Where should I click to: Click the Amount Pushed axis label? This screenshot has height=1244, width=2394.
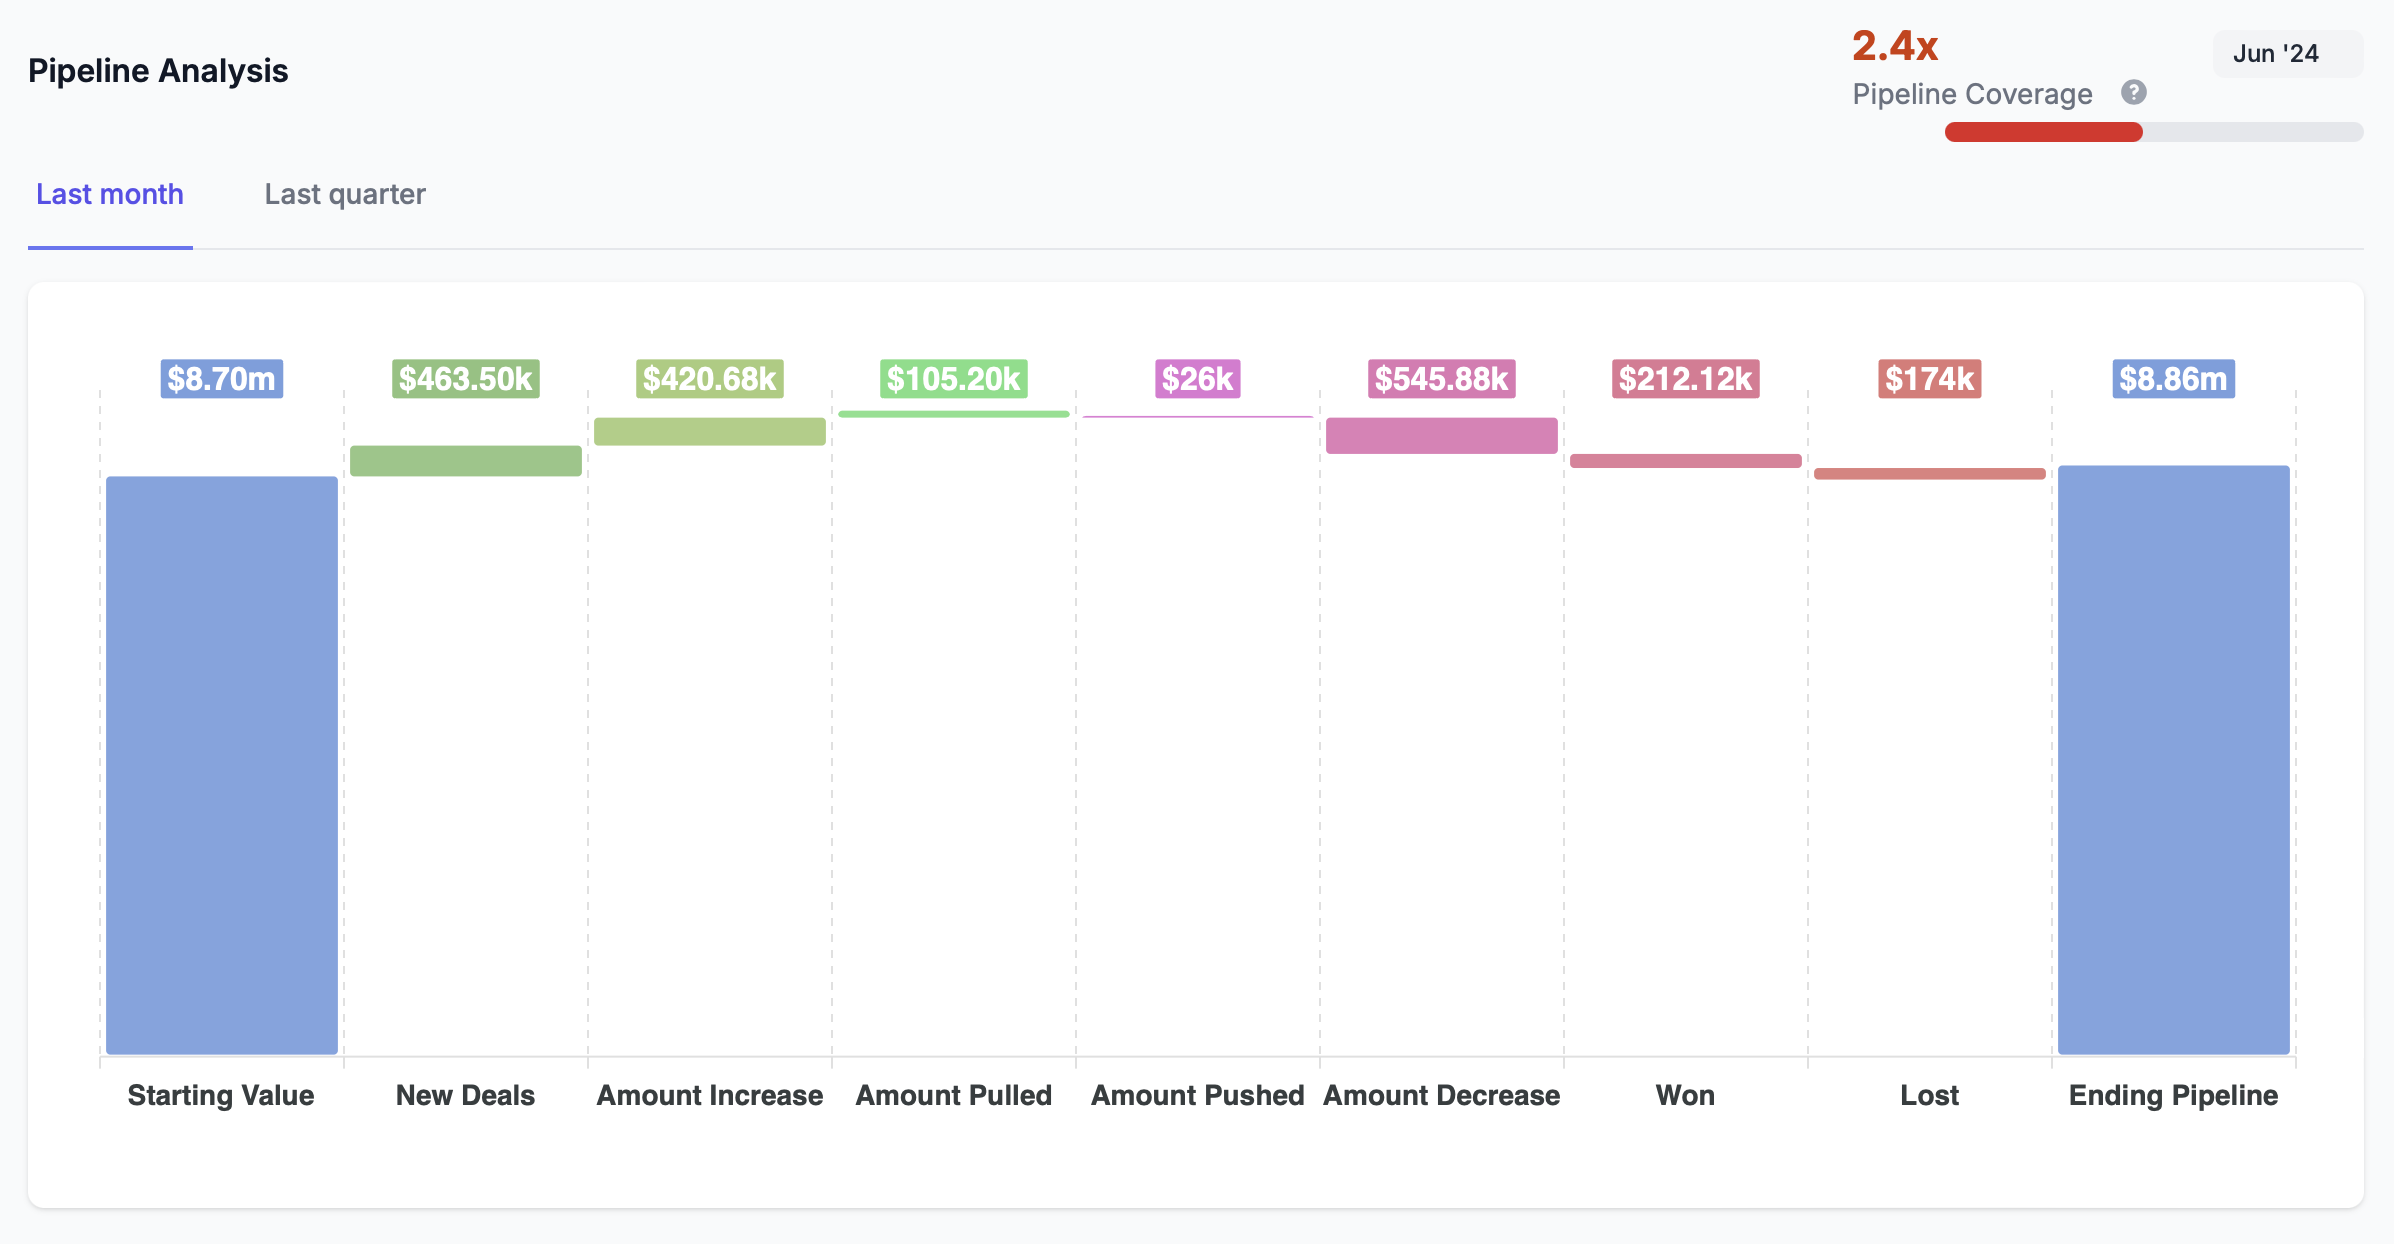1197,1096
